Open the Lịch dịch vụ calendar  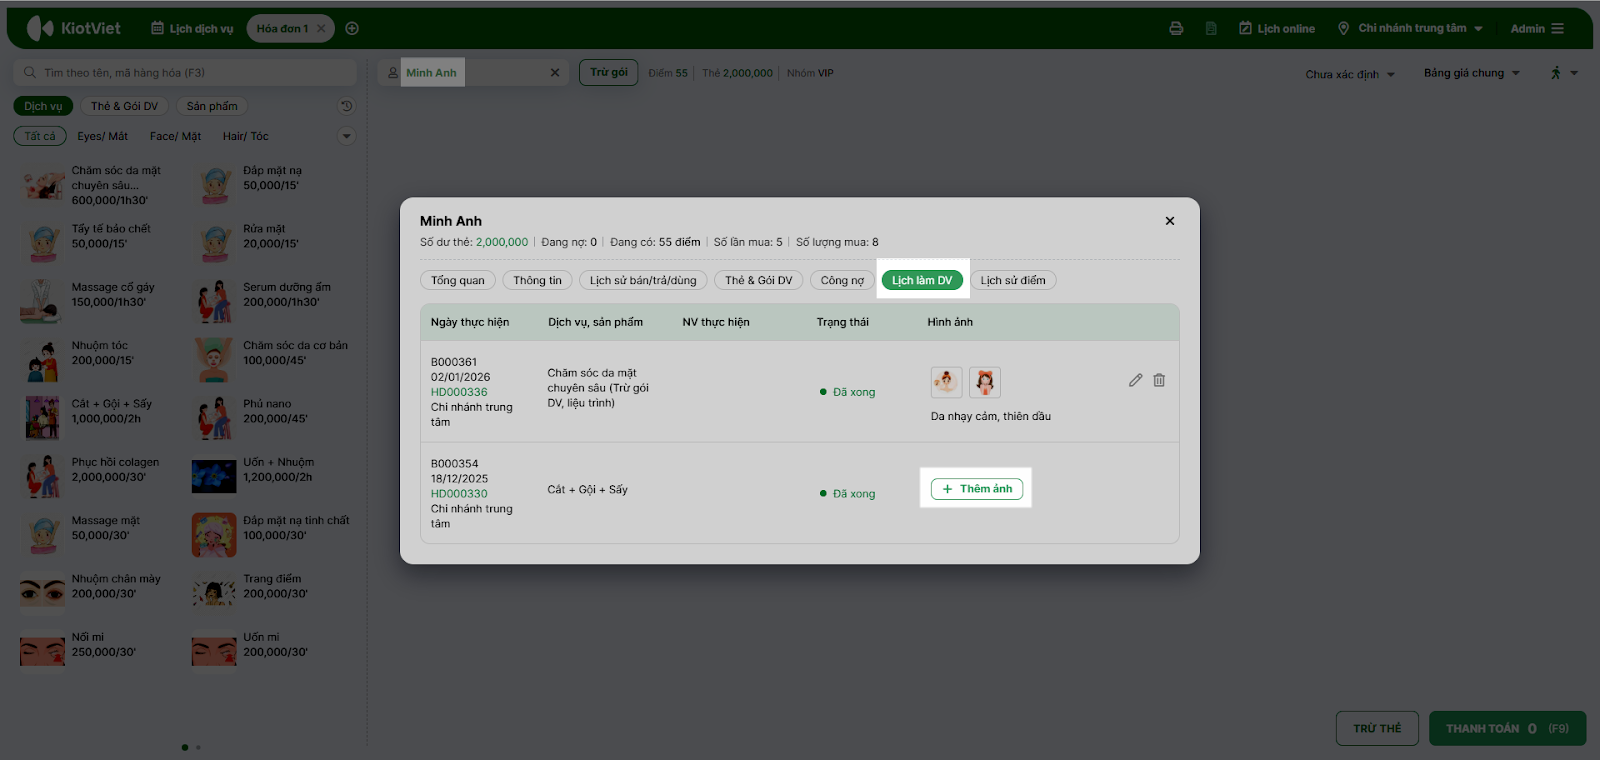192,28
